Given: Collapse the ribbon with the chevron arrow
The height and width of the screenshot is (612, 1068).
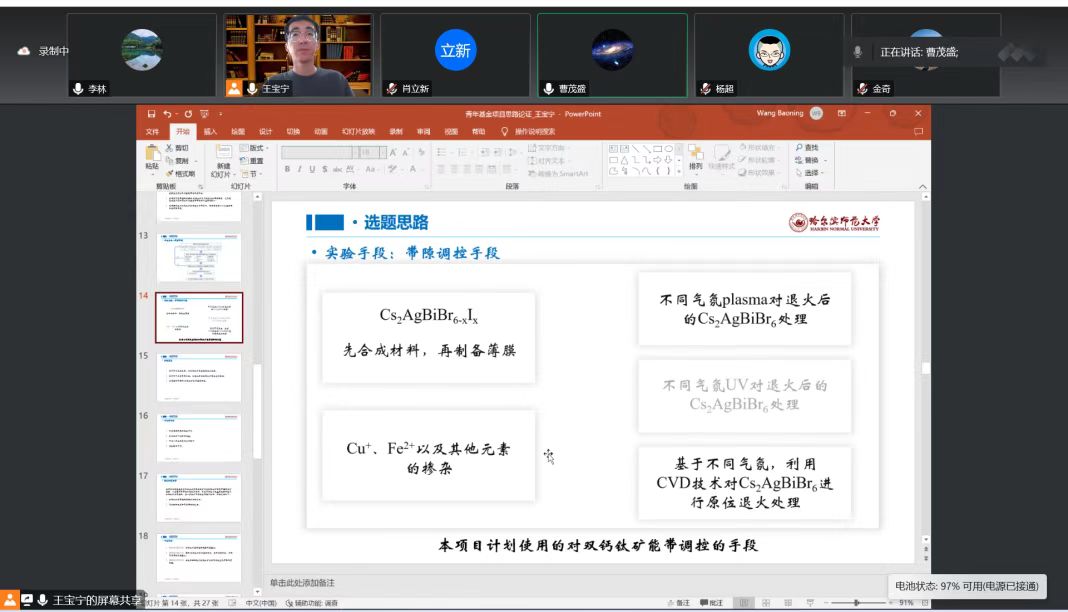Looking at the screenshot, I should (x=921, y=186).
